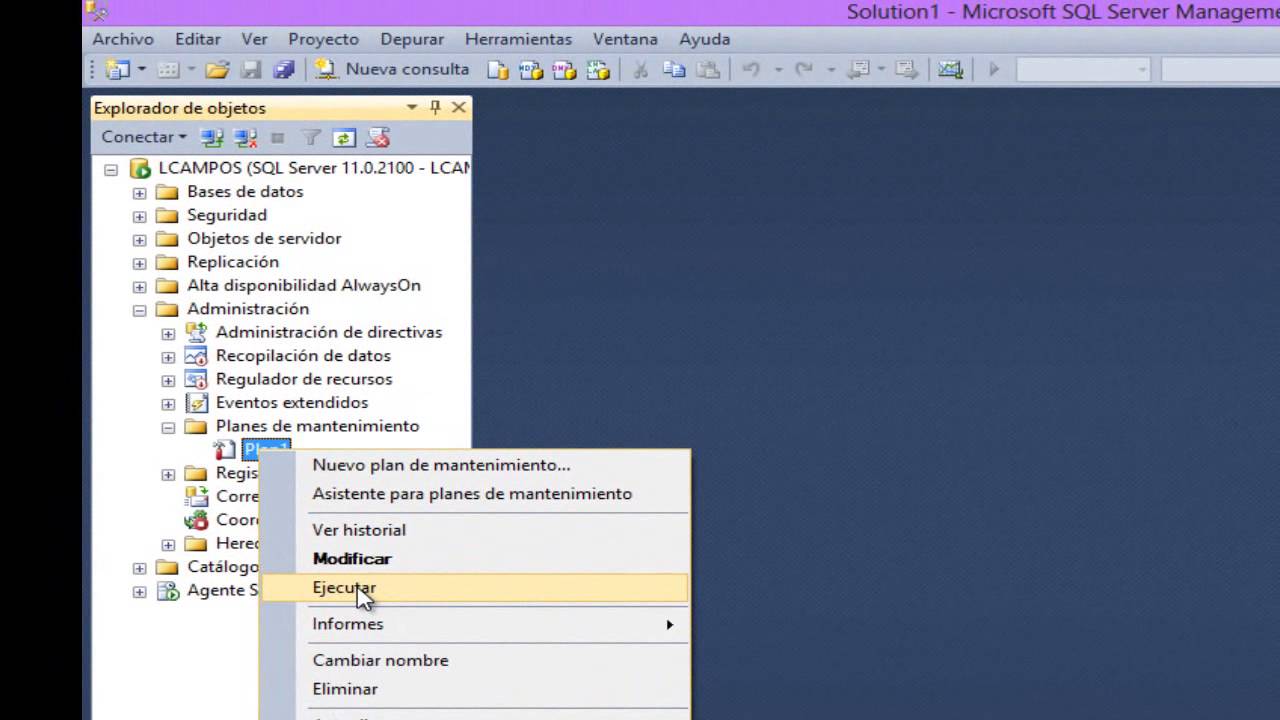Expand Alta disponibilidad AlwaysOn node
The image size is (1280, 720).
click(x=139, y=287)
